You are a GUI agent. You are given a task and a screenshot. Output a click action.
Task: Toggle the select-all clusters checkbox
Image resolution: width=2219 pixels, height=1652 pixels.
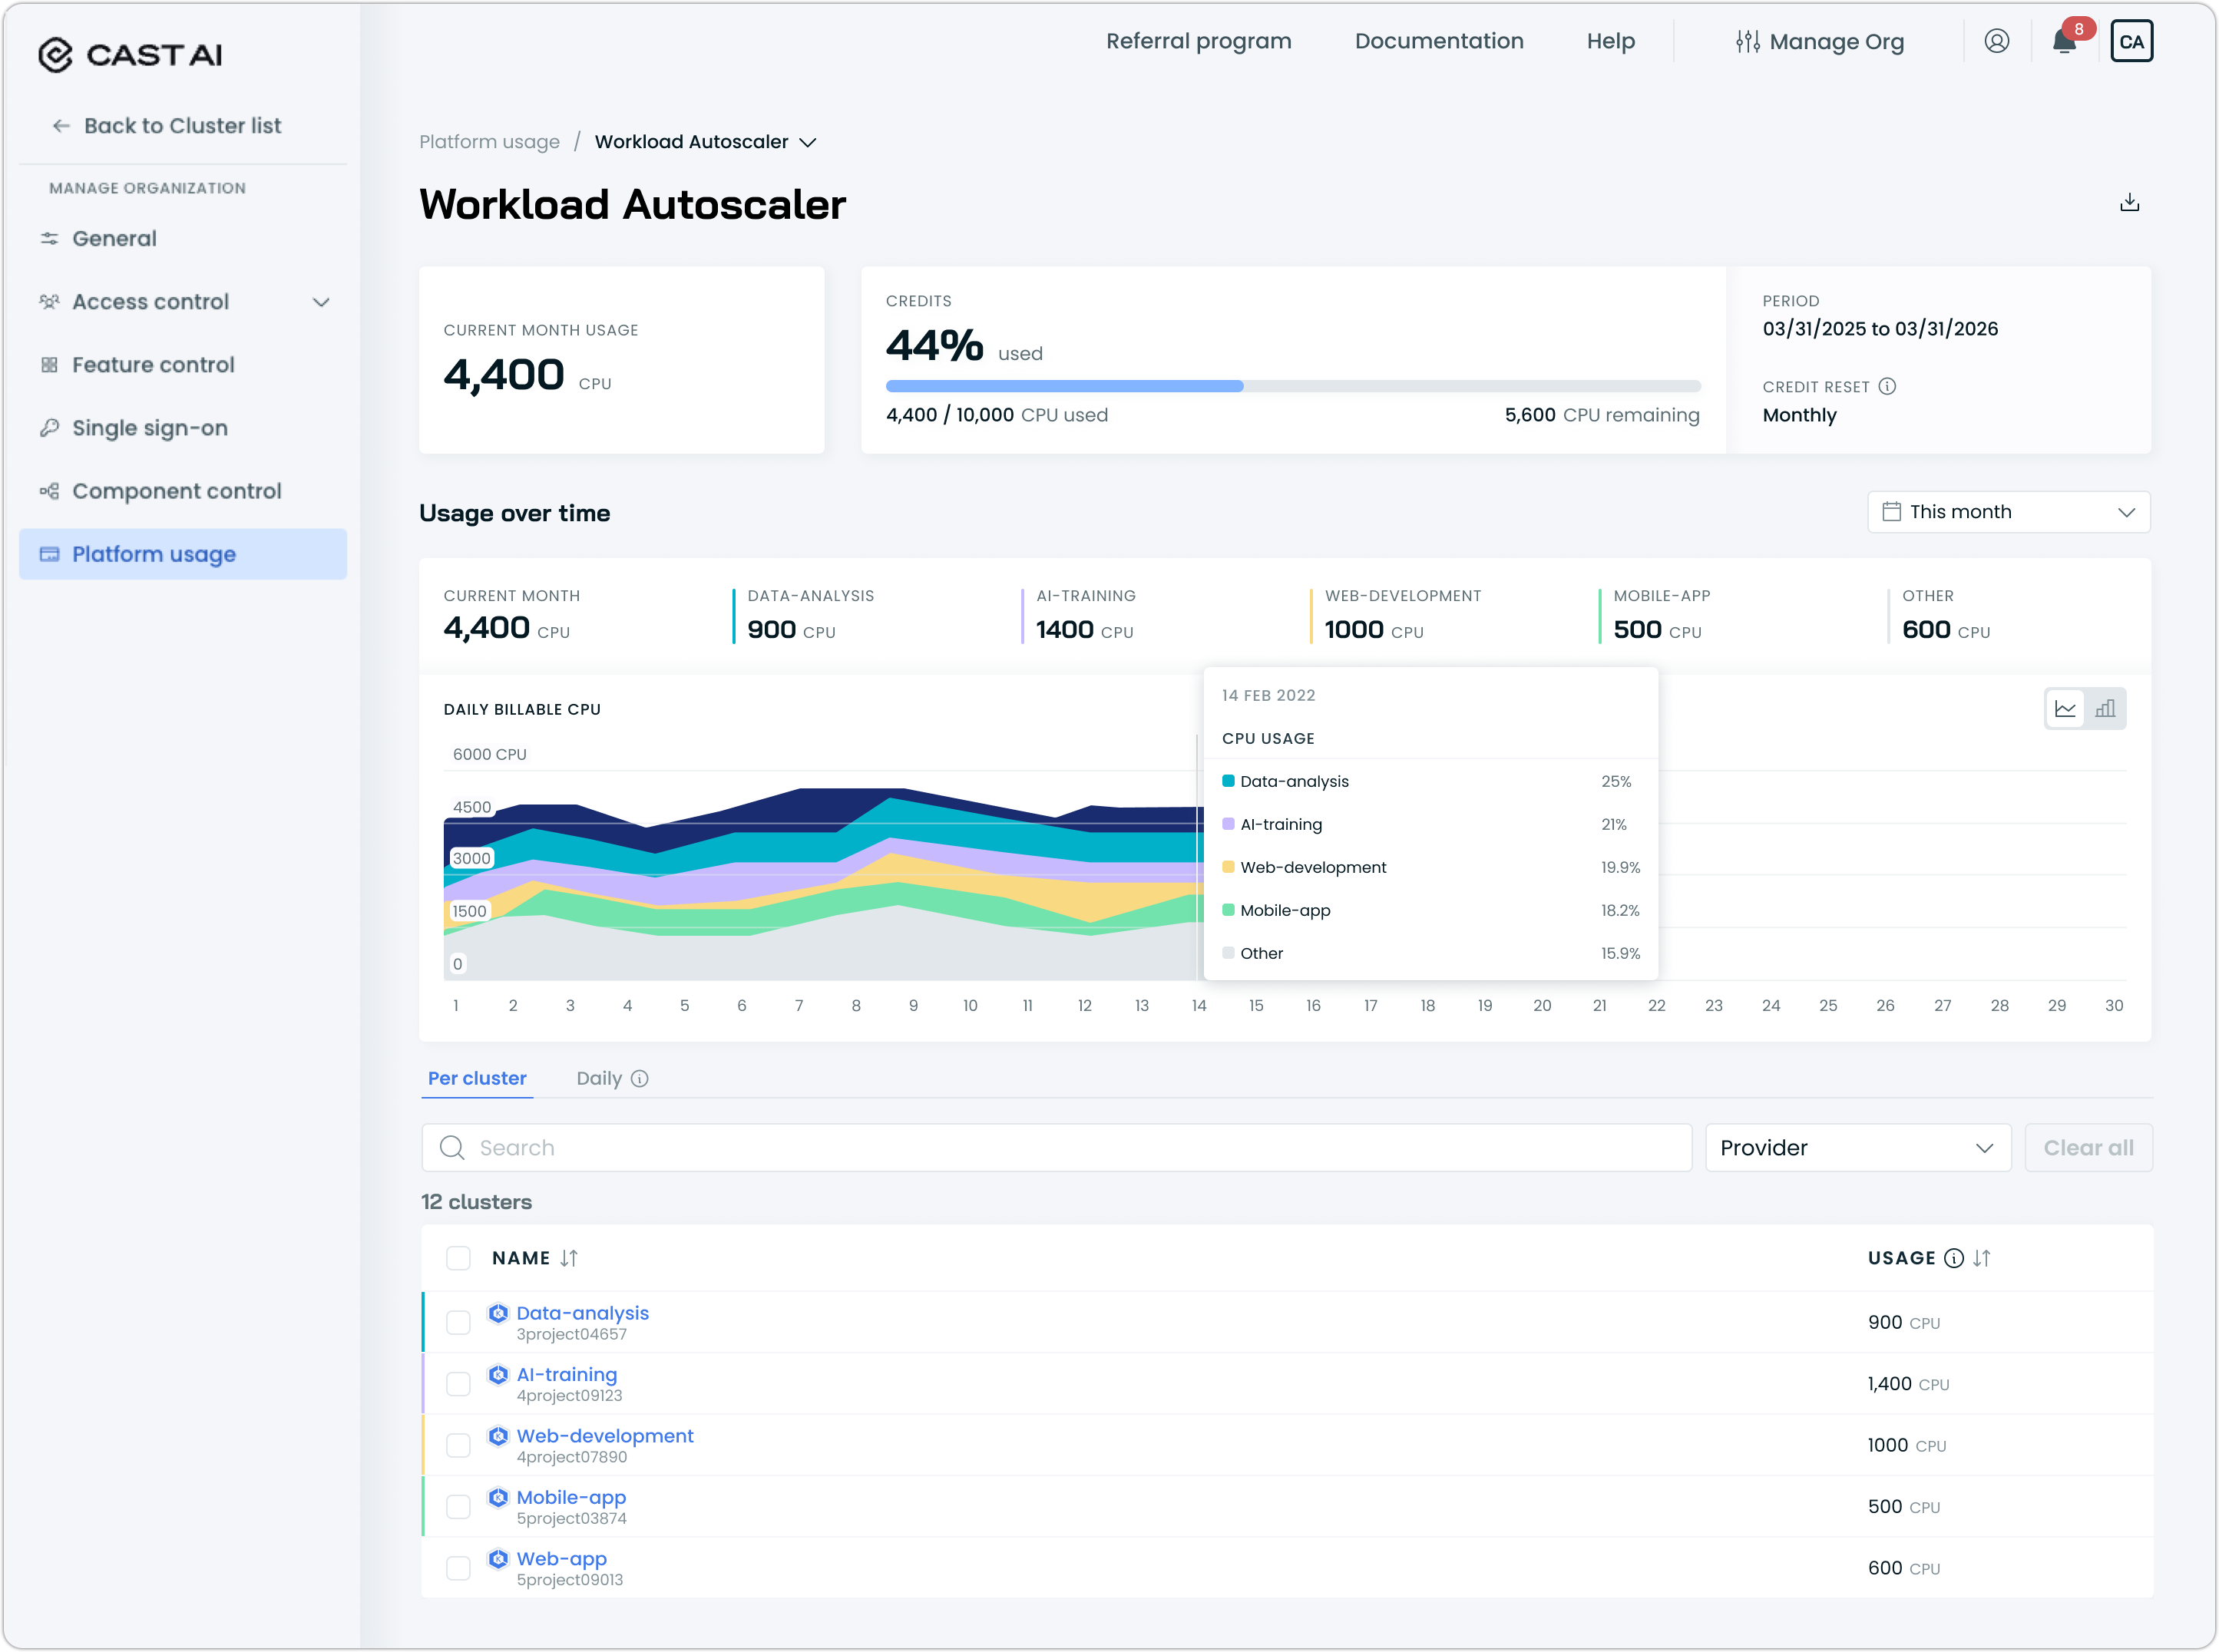click(458, 1258)
